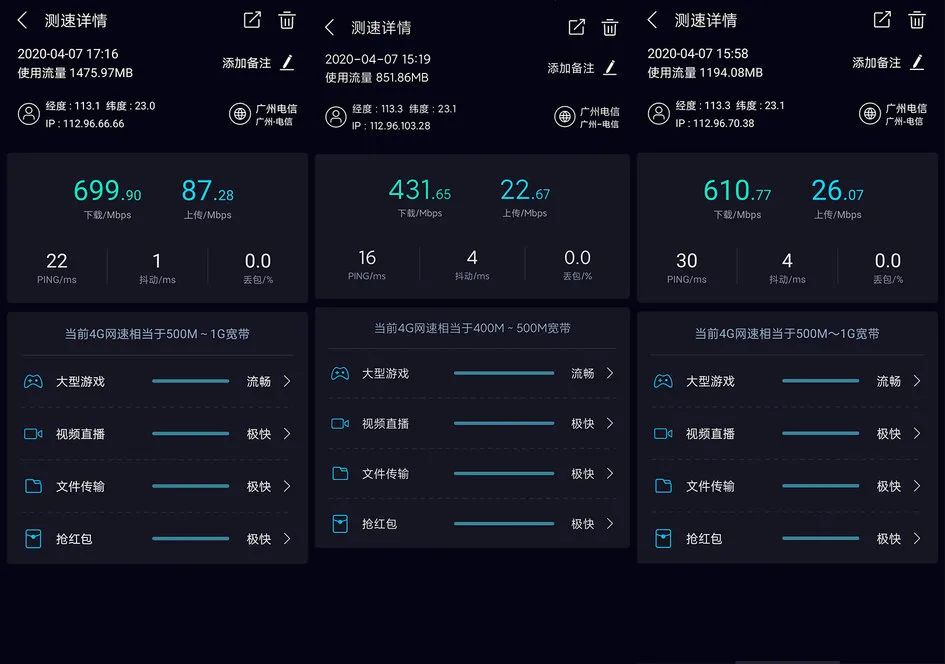Image resolution: width=945 pixels, height=664 pixels.
Task: Tap the 431.65 download speed value
Action: [419, 190]
